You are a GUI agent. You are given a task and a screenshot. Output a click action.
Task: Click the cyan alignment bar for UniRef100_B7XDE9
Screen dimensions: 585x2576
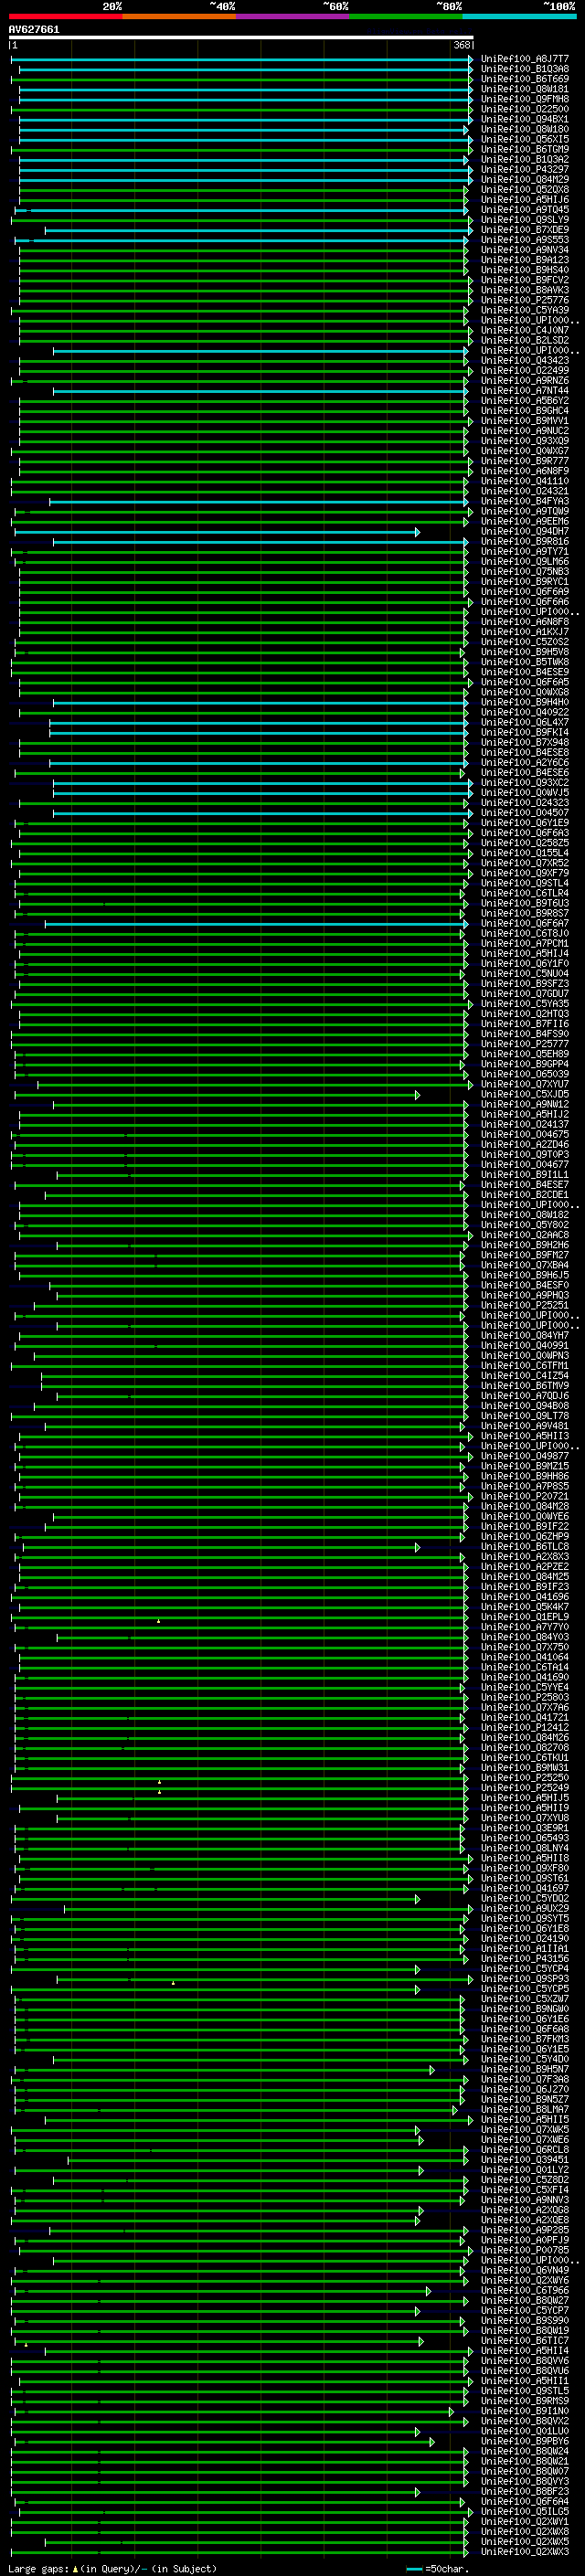click(258, 230)
